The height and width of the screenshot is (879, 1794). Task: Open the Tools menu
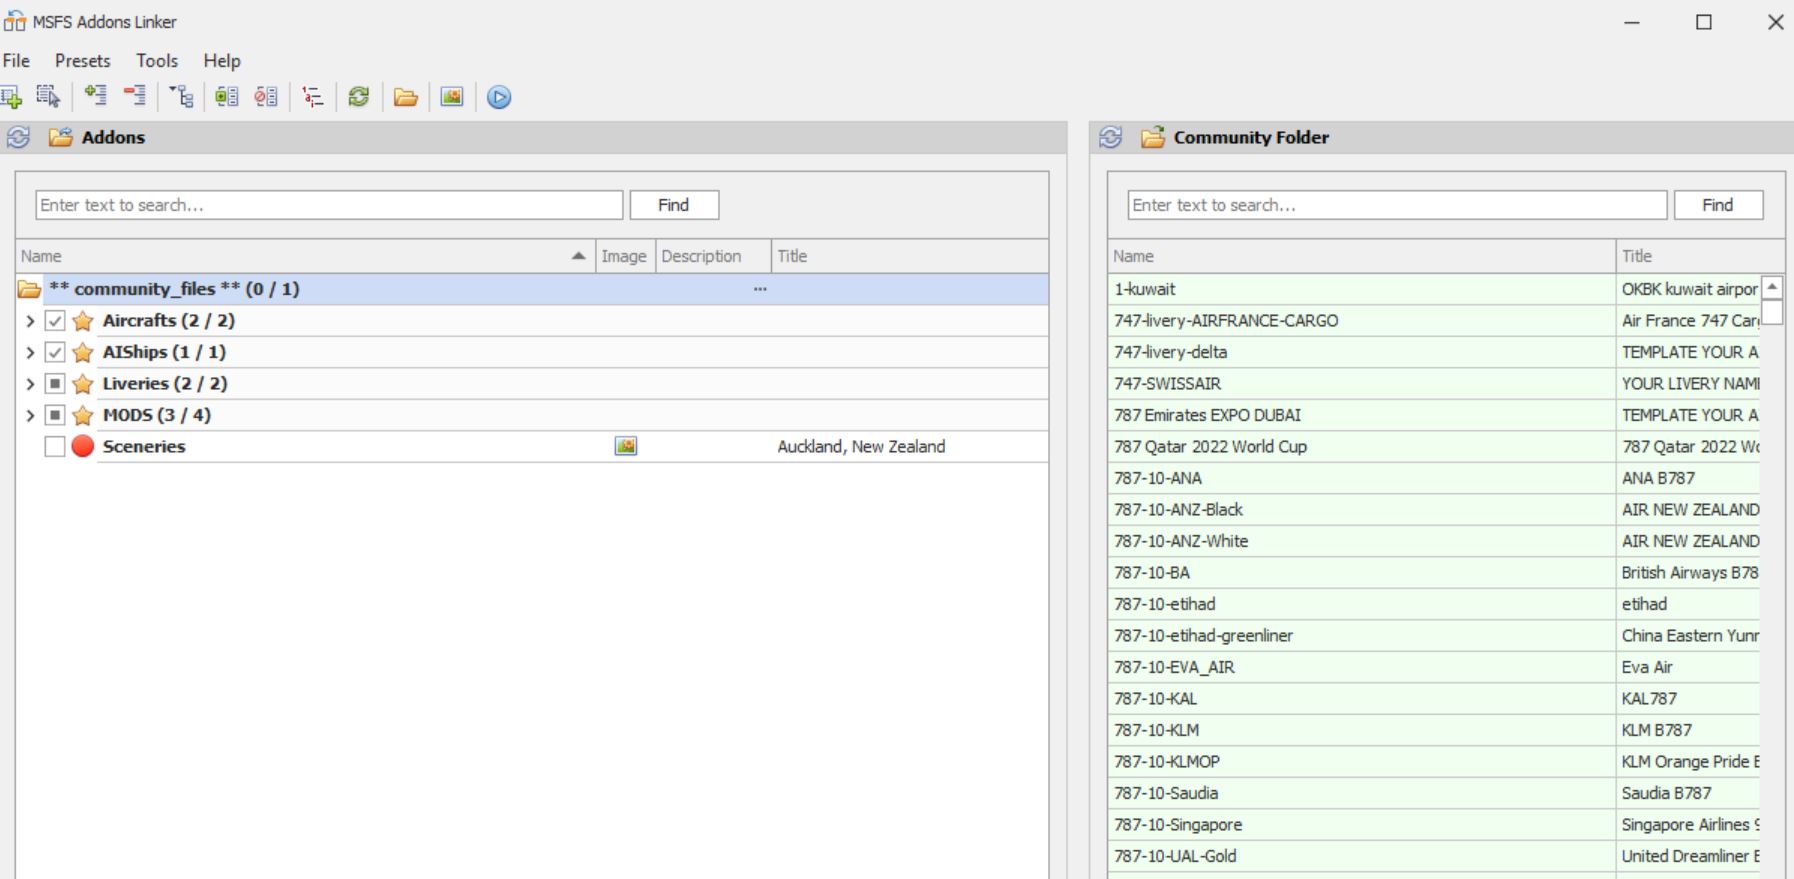(x=157, y=61)
